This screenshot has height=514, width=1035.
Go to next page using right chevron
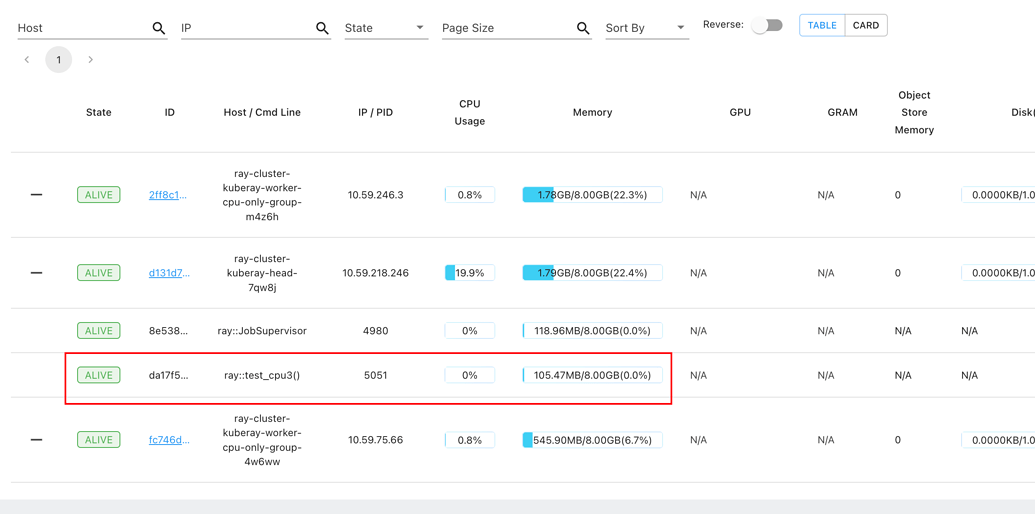click(90, 60)
